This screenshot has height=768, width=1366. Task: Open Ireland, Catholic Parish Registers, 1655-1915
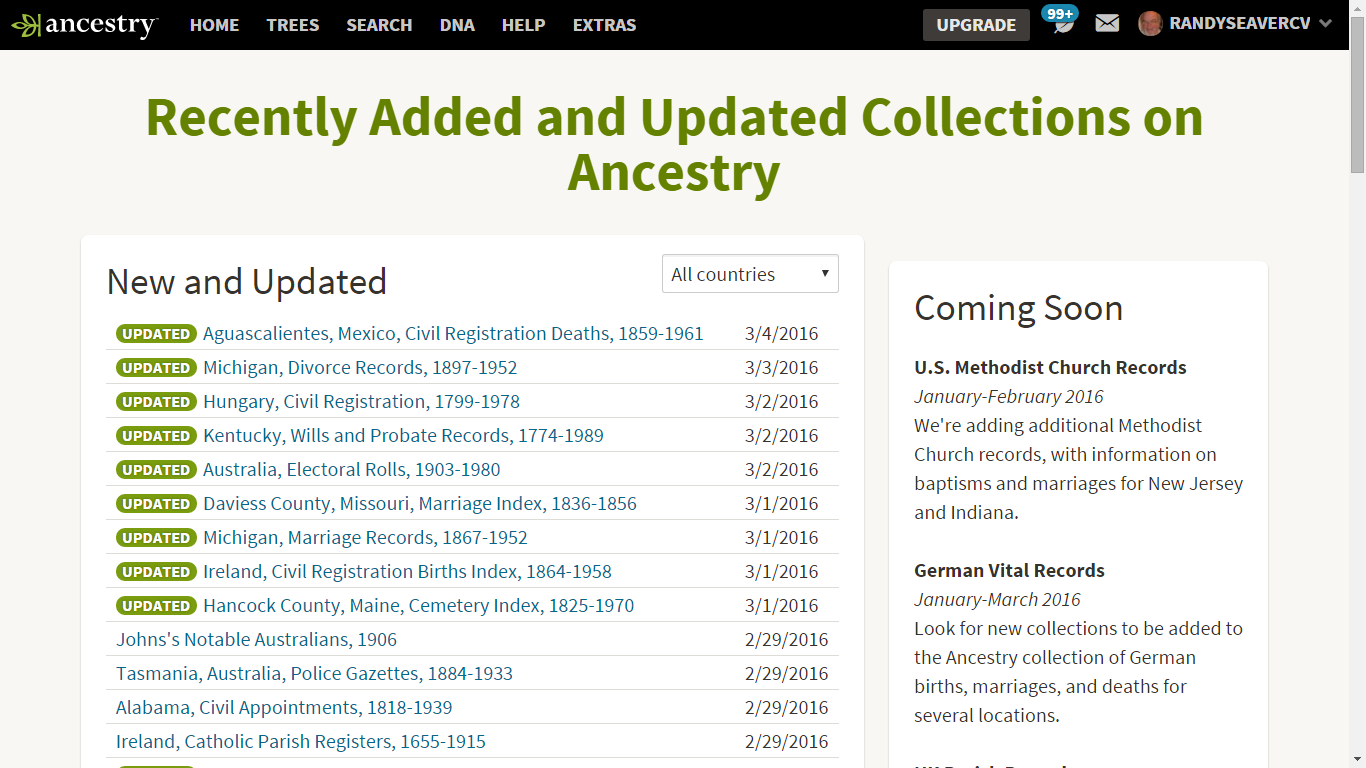click(x=301, y=742)
